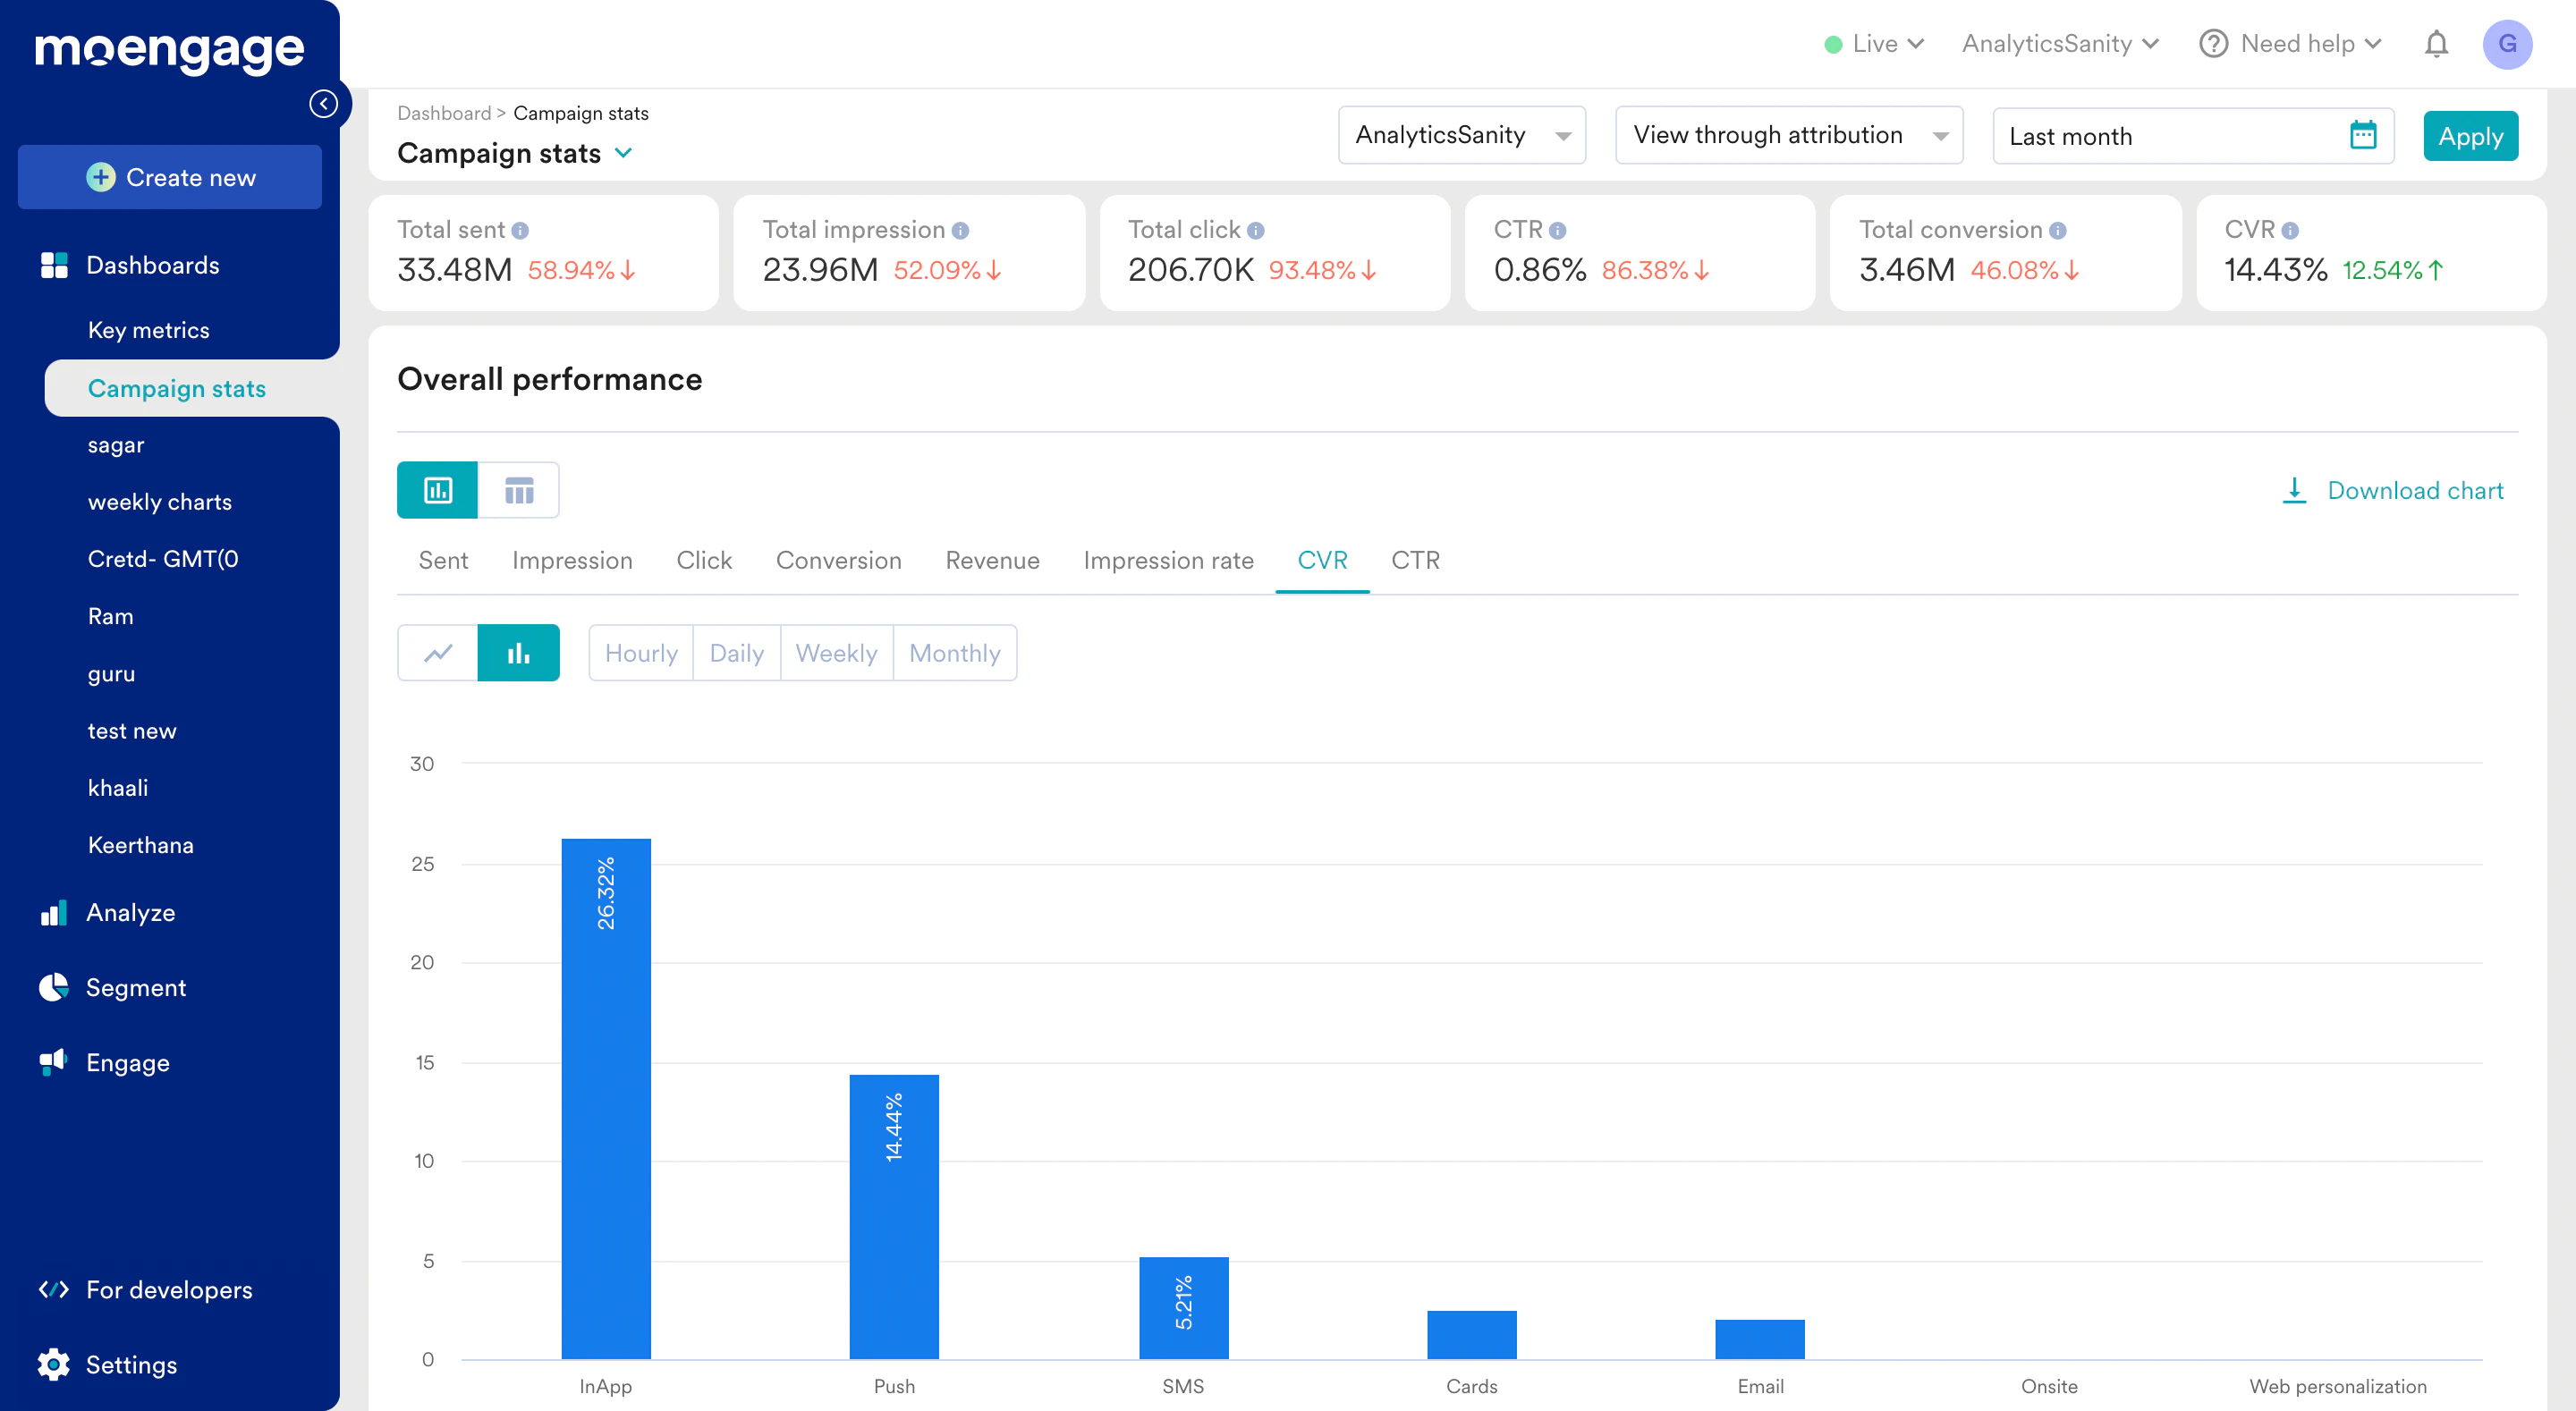Open the View through attribution dropdown
Viewport: 2576px width, 1411px height.
tap(1788, 135)
